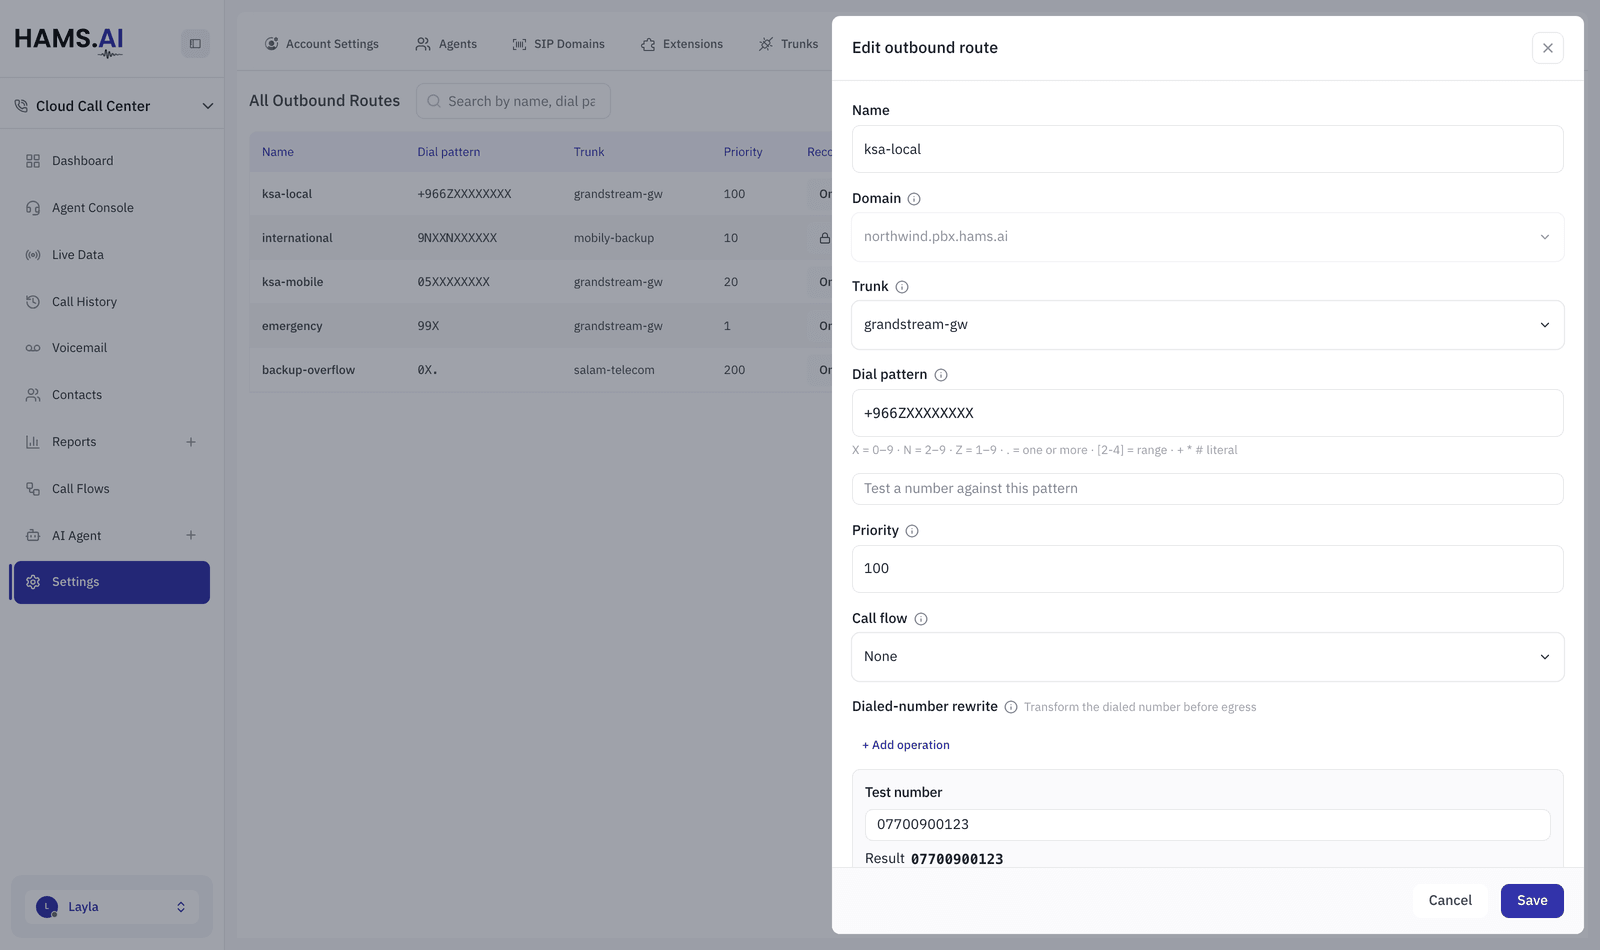The width and height of the screenshot is (1600, 950).
Task: Focus the Priority input field
Action: pos(1208,569)
